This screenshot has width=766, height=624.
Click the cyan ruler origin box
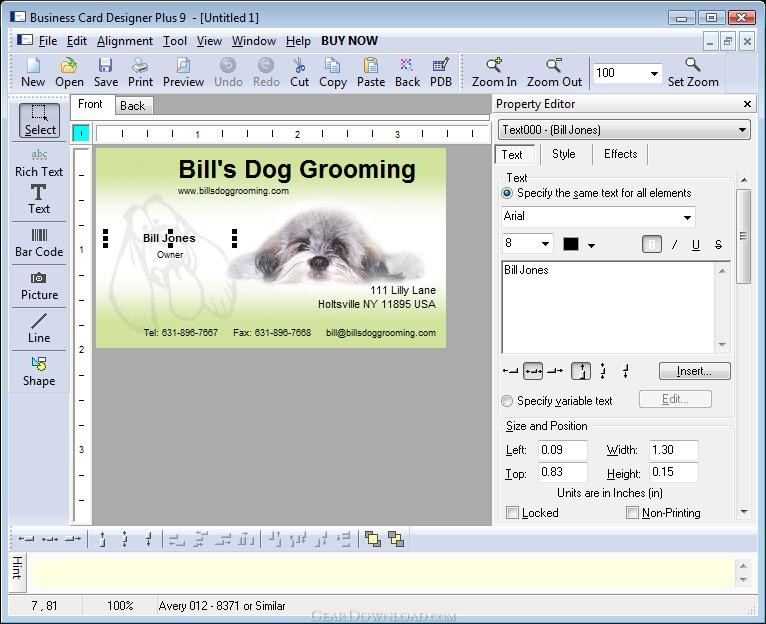click(81, 133)
